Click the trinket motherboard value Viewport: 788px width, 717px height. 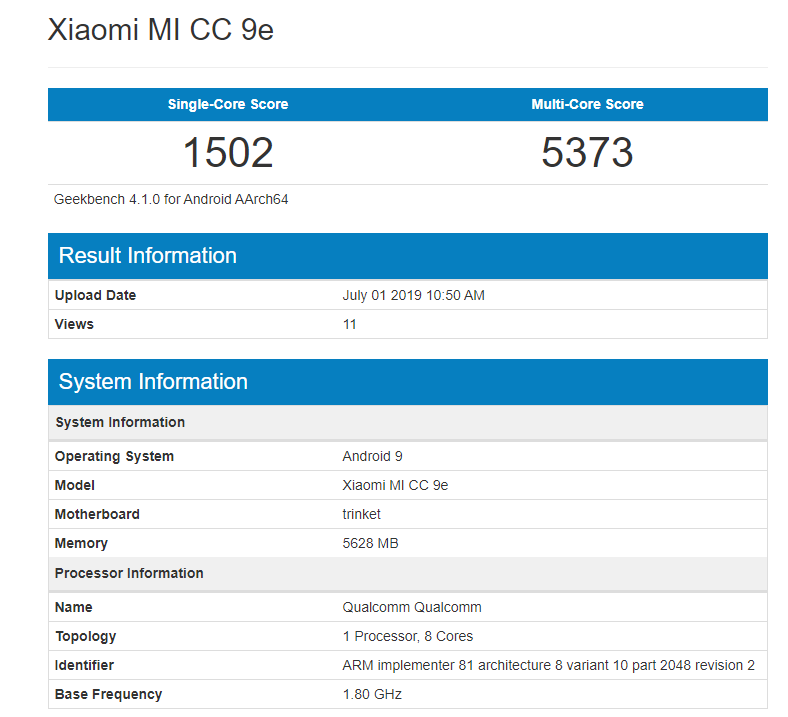(x=361, y=514)
